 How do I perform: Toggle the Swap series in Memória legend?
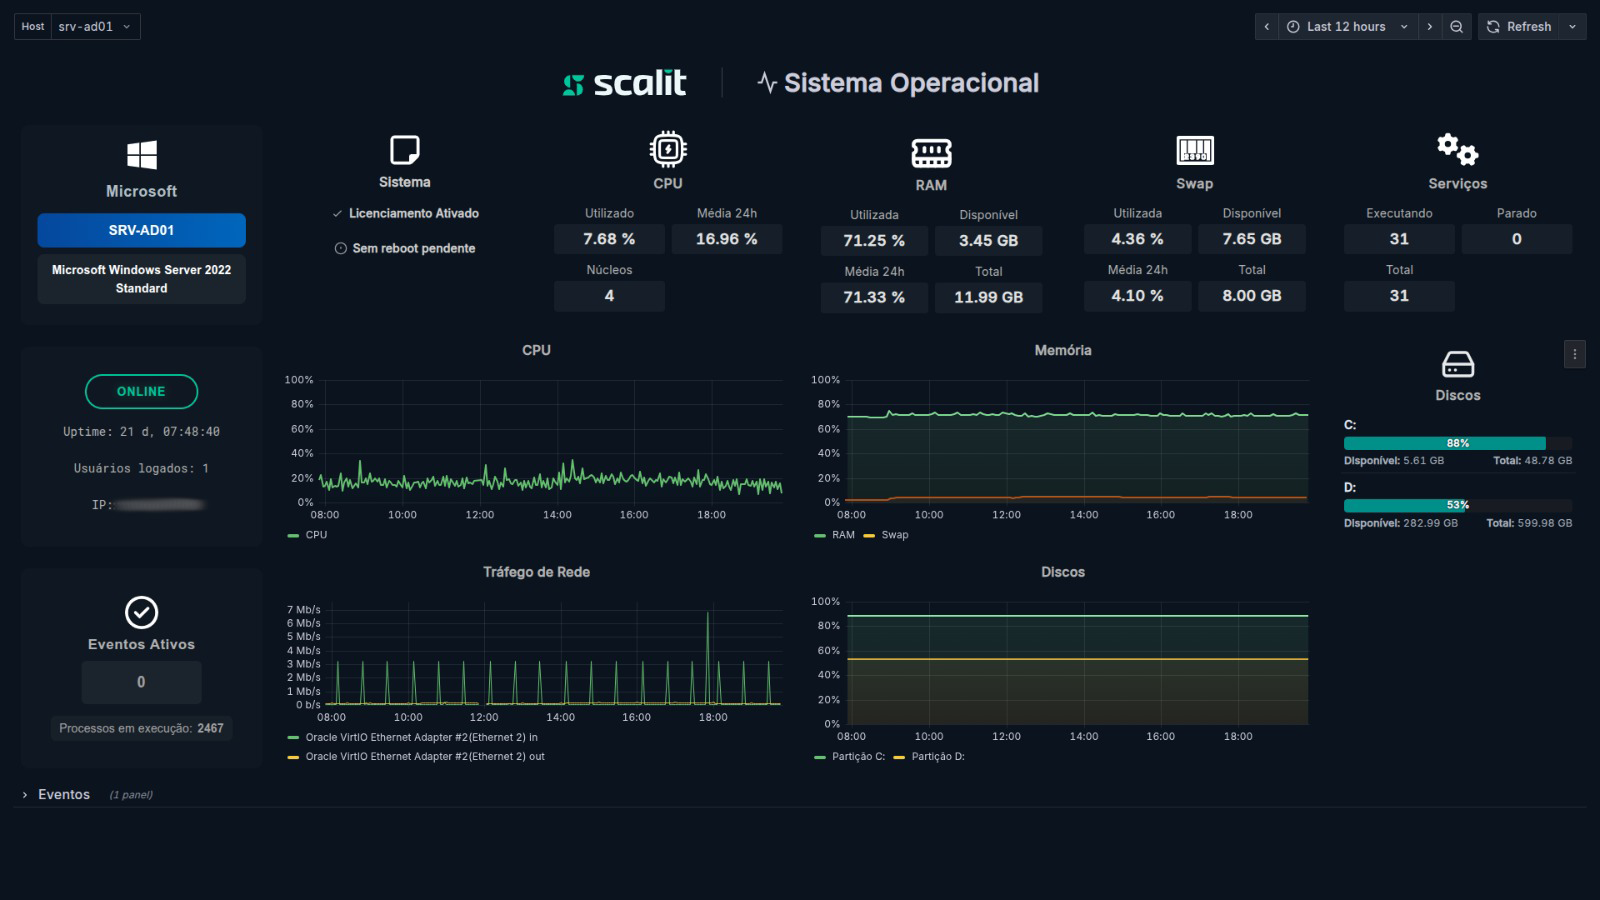tap(894, 535)
